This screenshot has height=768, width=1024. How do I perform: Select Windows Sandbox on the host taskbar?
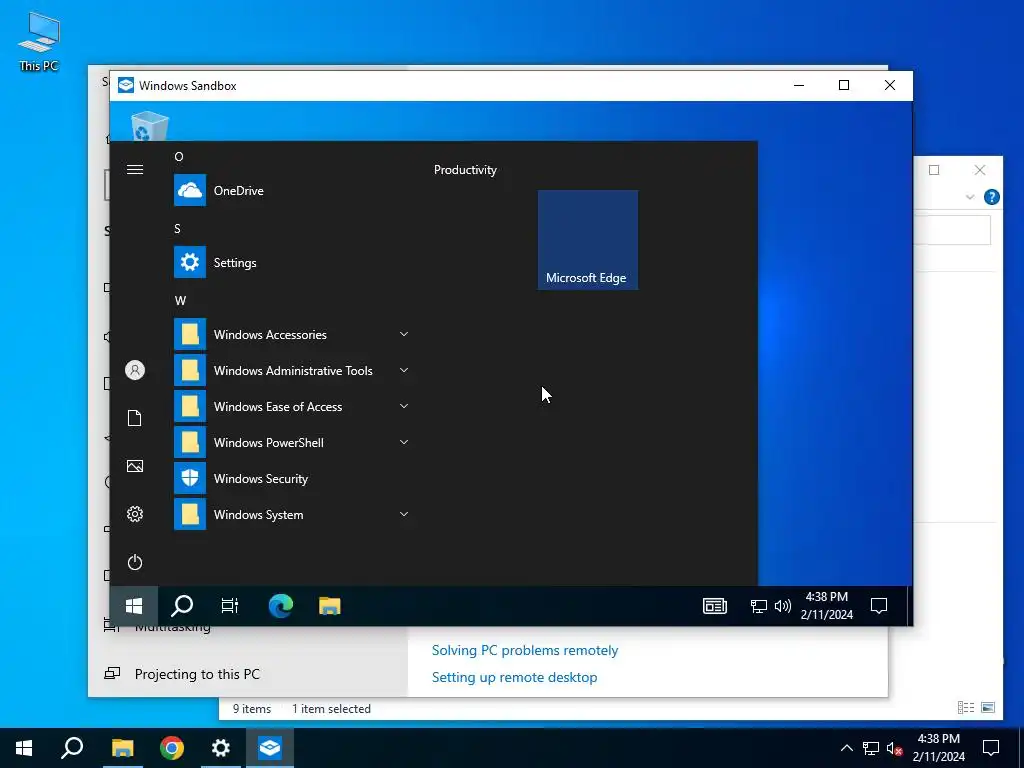[270, 748]
